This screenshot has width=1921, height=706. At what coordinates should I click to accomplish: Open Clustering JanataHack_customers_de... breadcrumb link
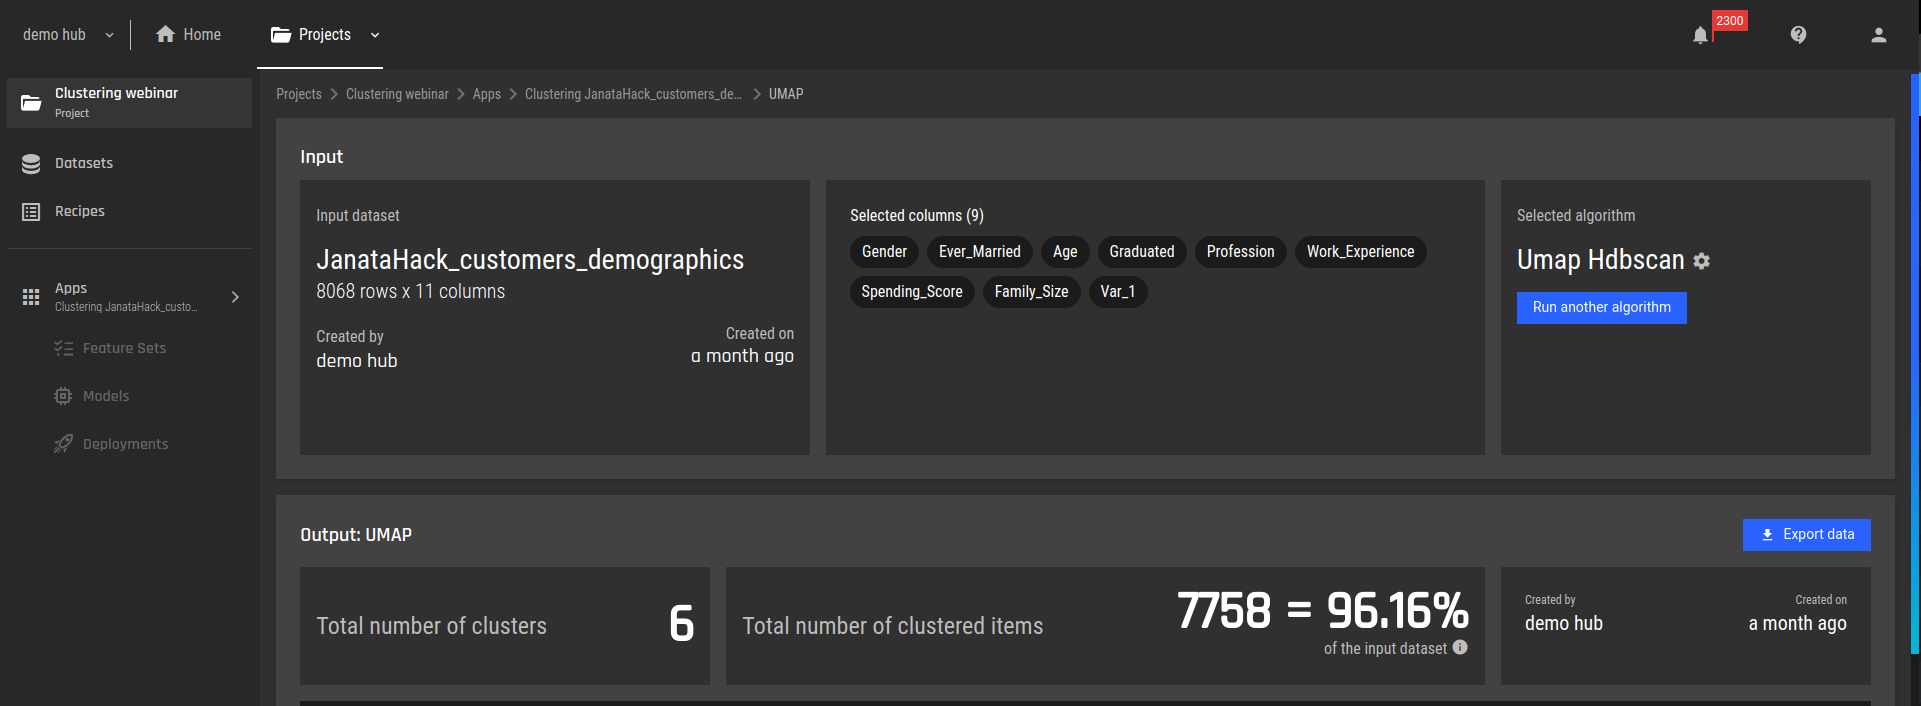pos(633,94)
